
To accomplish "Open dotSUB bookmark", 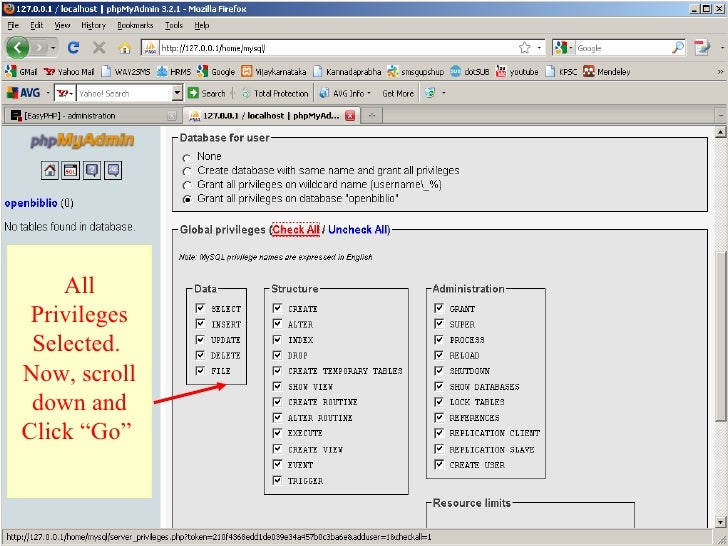I will (469, 72).
